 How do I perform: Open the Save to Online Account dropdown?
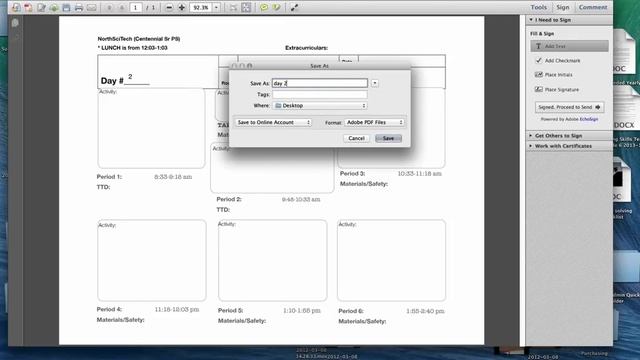pos(273,122)
